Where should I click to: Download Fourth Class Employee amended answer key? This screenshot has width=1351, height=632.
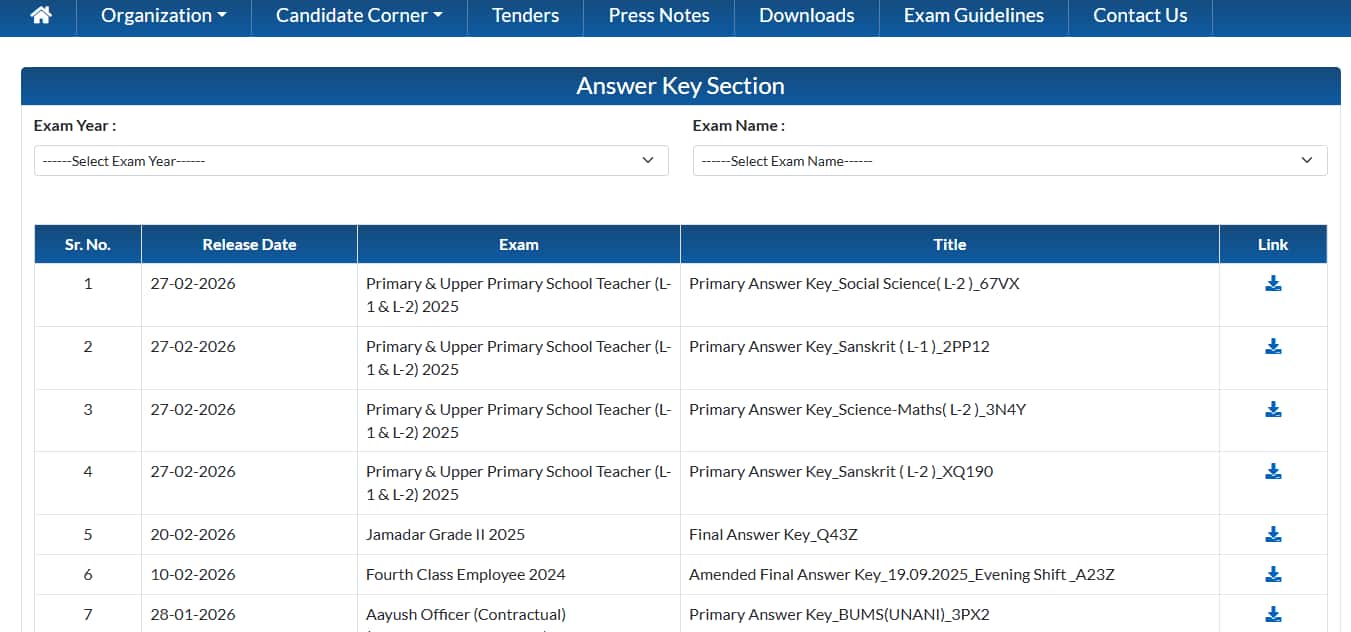(x=1273, y=575)
